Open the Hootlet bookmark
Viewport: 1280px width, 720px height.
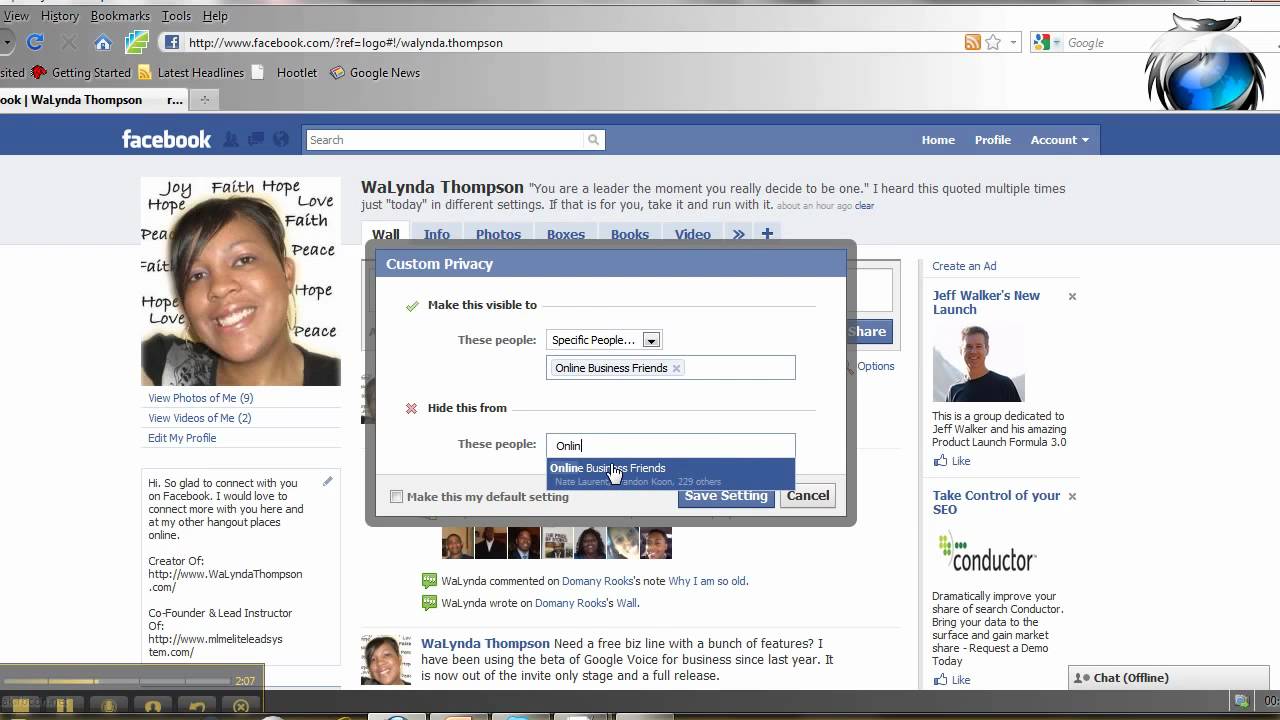coord(285,72)
